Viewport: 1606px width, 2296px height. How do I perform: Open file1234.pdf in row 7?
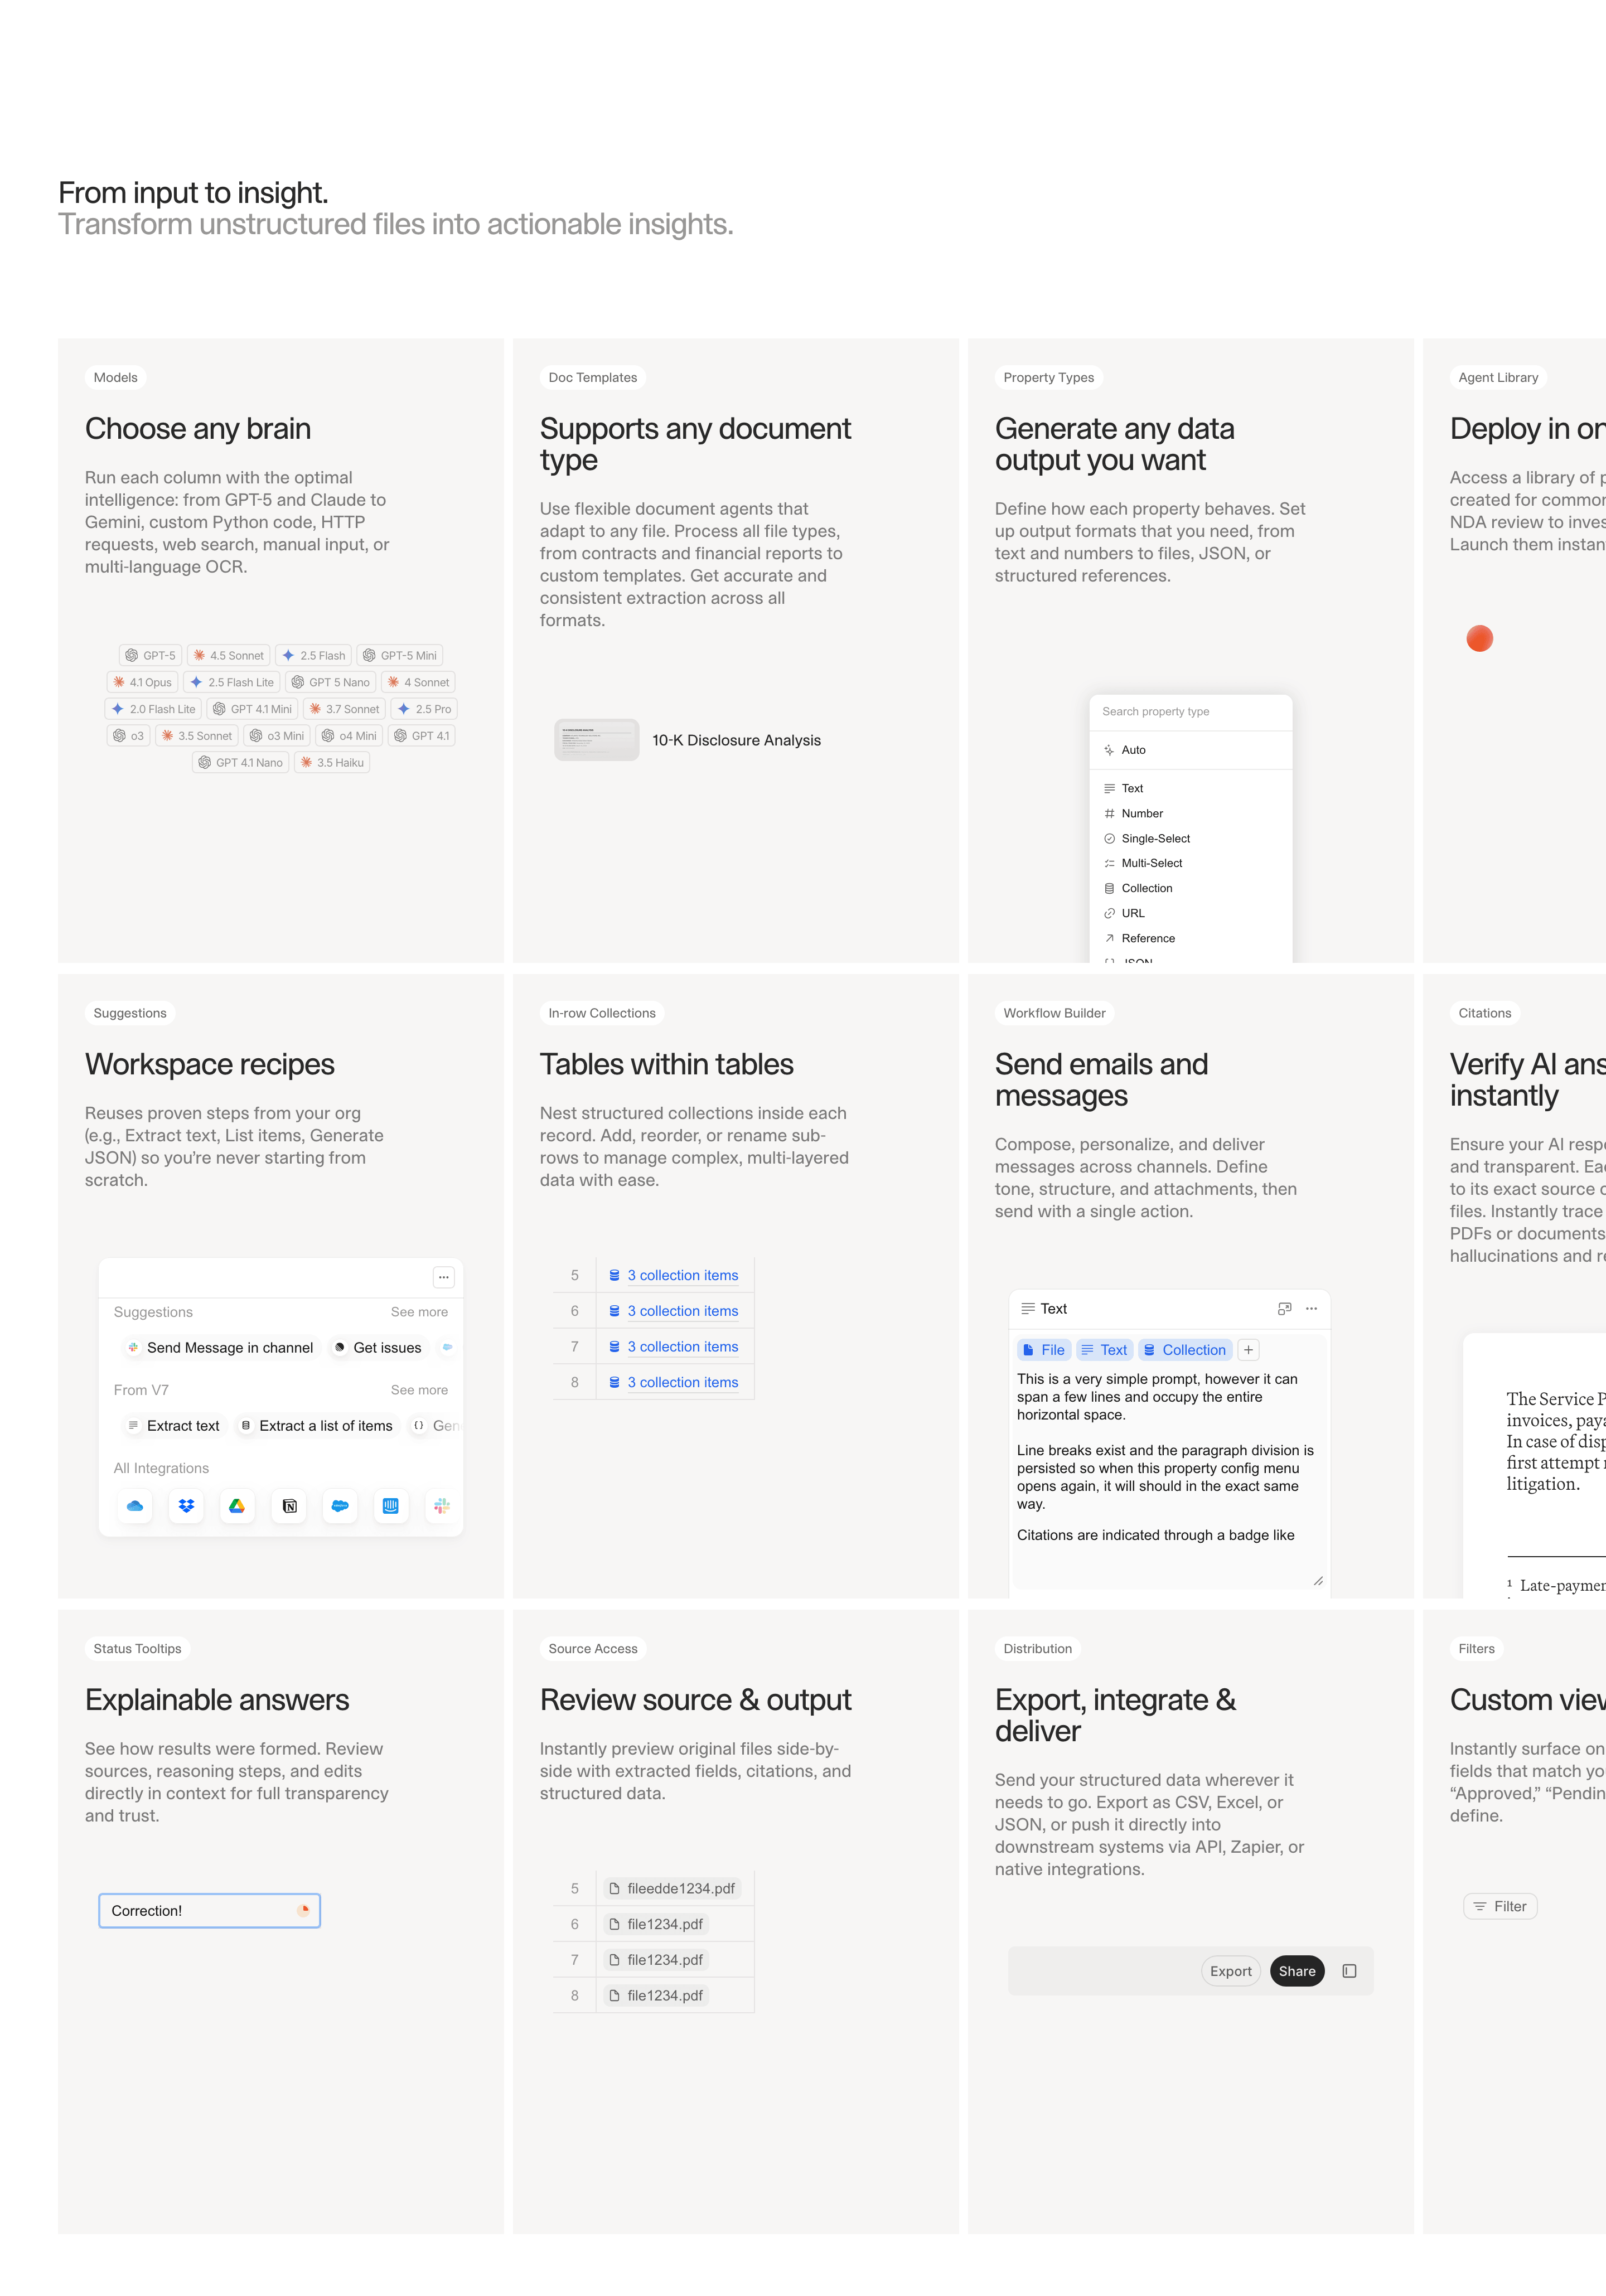(656, 1961)
